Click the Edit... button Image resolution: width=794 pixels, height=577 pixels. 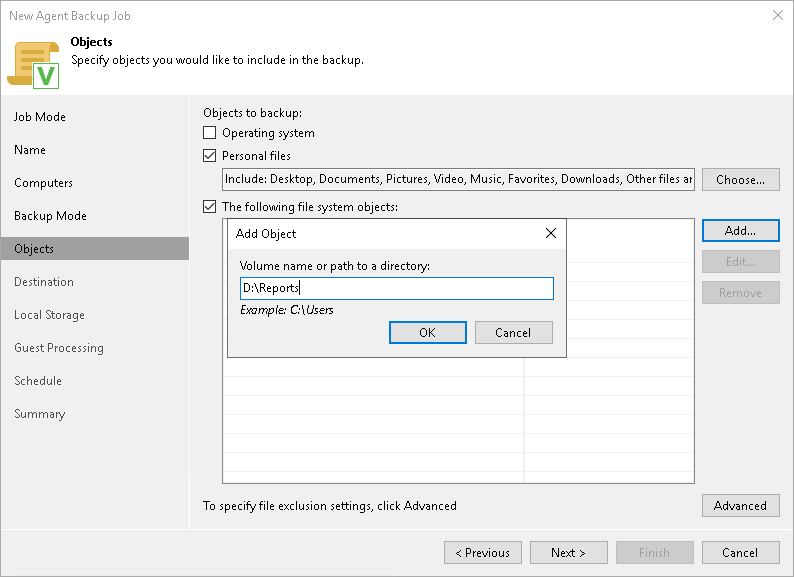pyautogui.click(x=740, y=261)
